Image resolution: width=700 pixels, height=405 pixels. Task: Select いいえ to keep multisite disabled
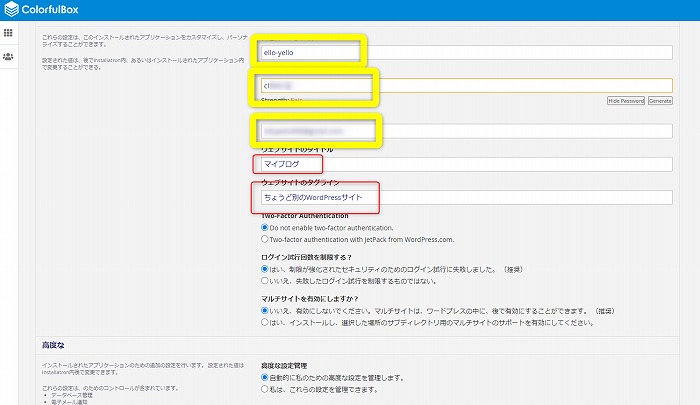264,311
